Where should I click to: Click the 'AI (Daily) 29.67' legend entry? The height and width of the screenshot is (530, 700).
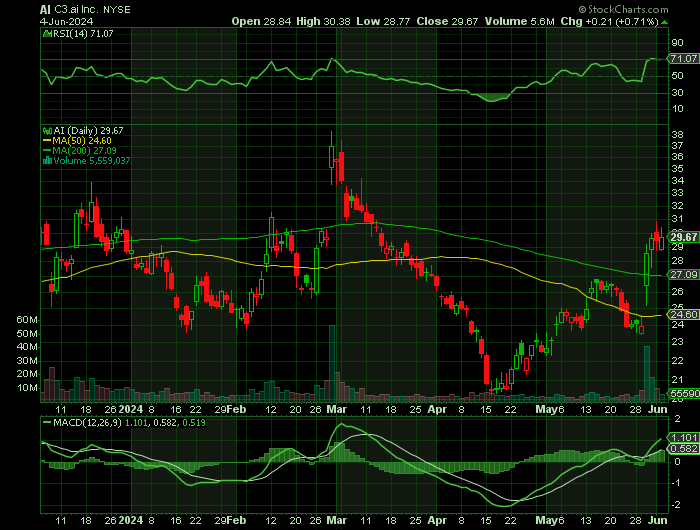click(x=88, y=131)
